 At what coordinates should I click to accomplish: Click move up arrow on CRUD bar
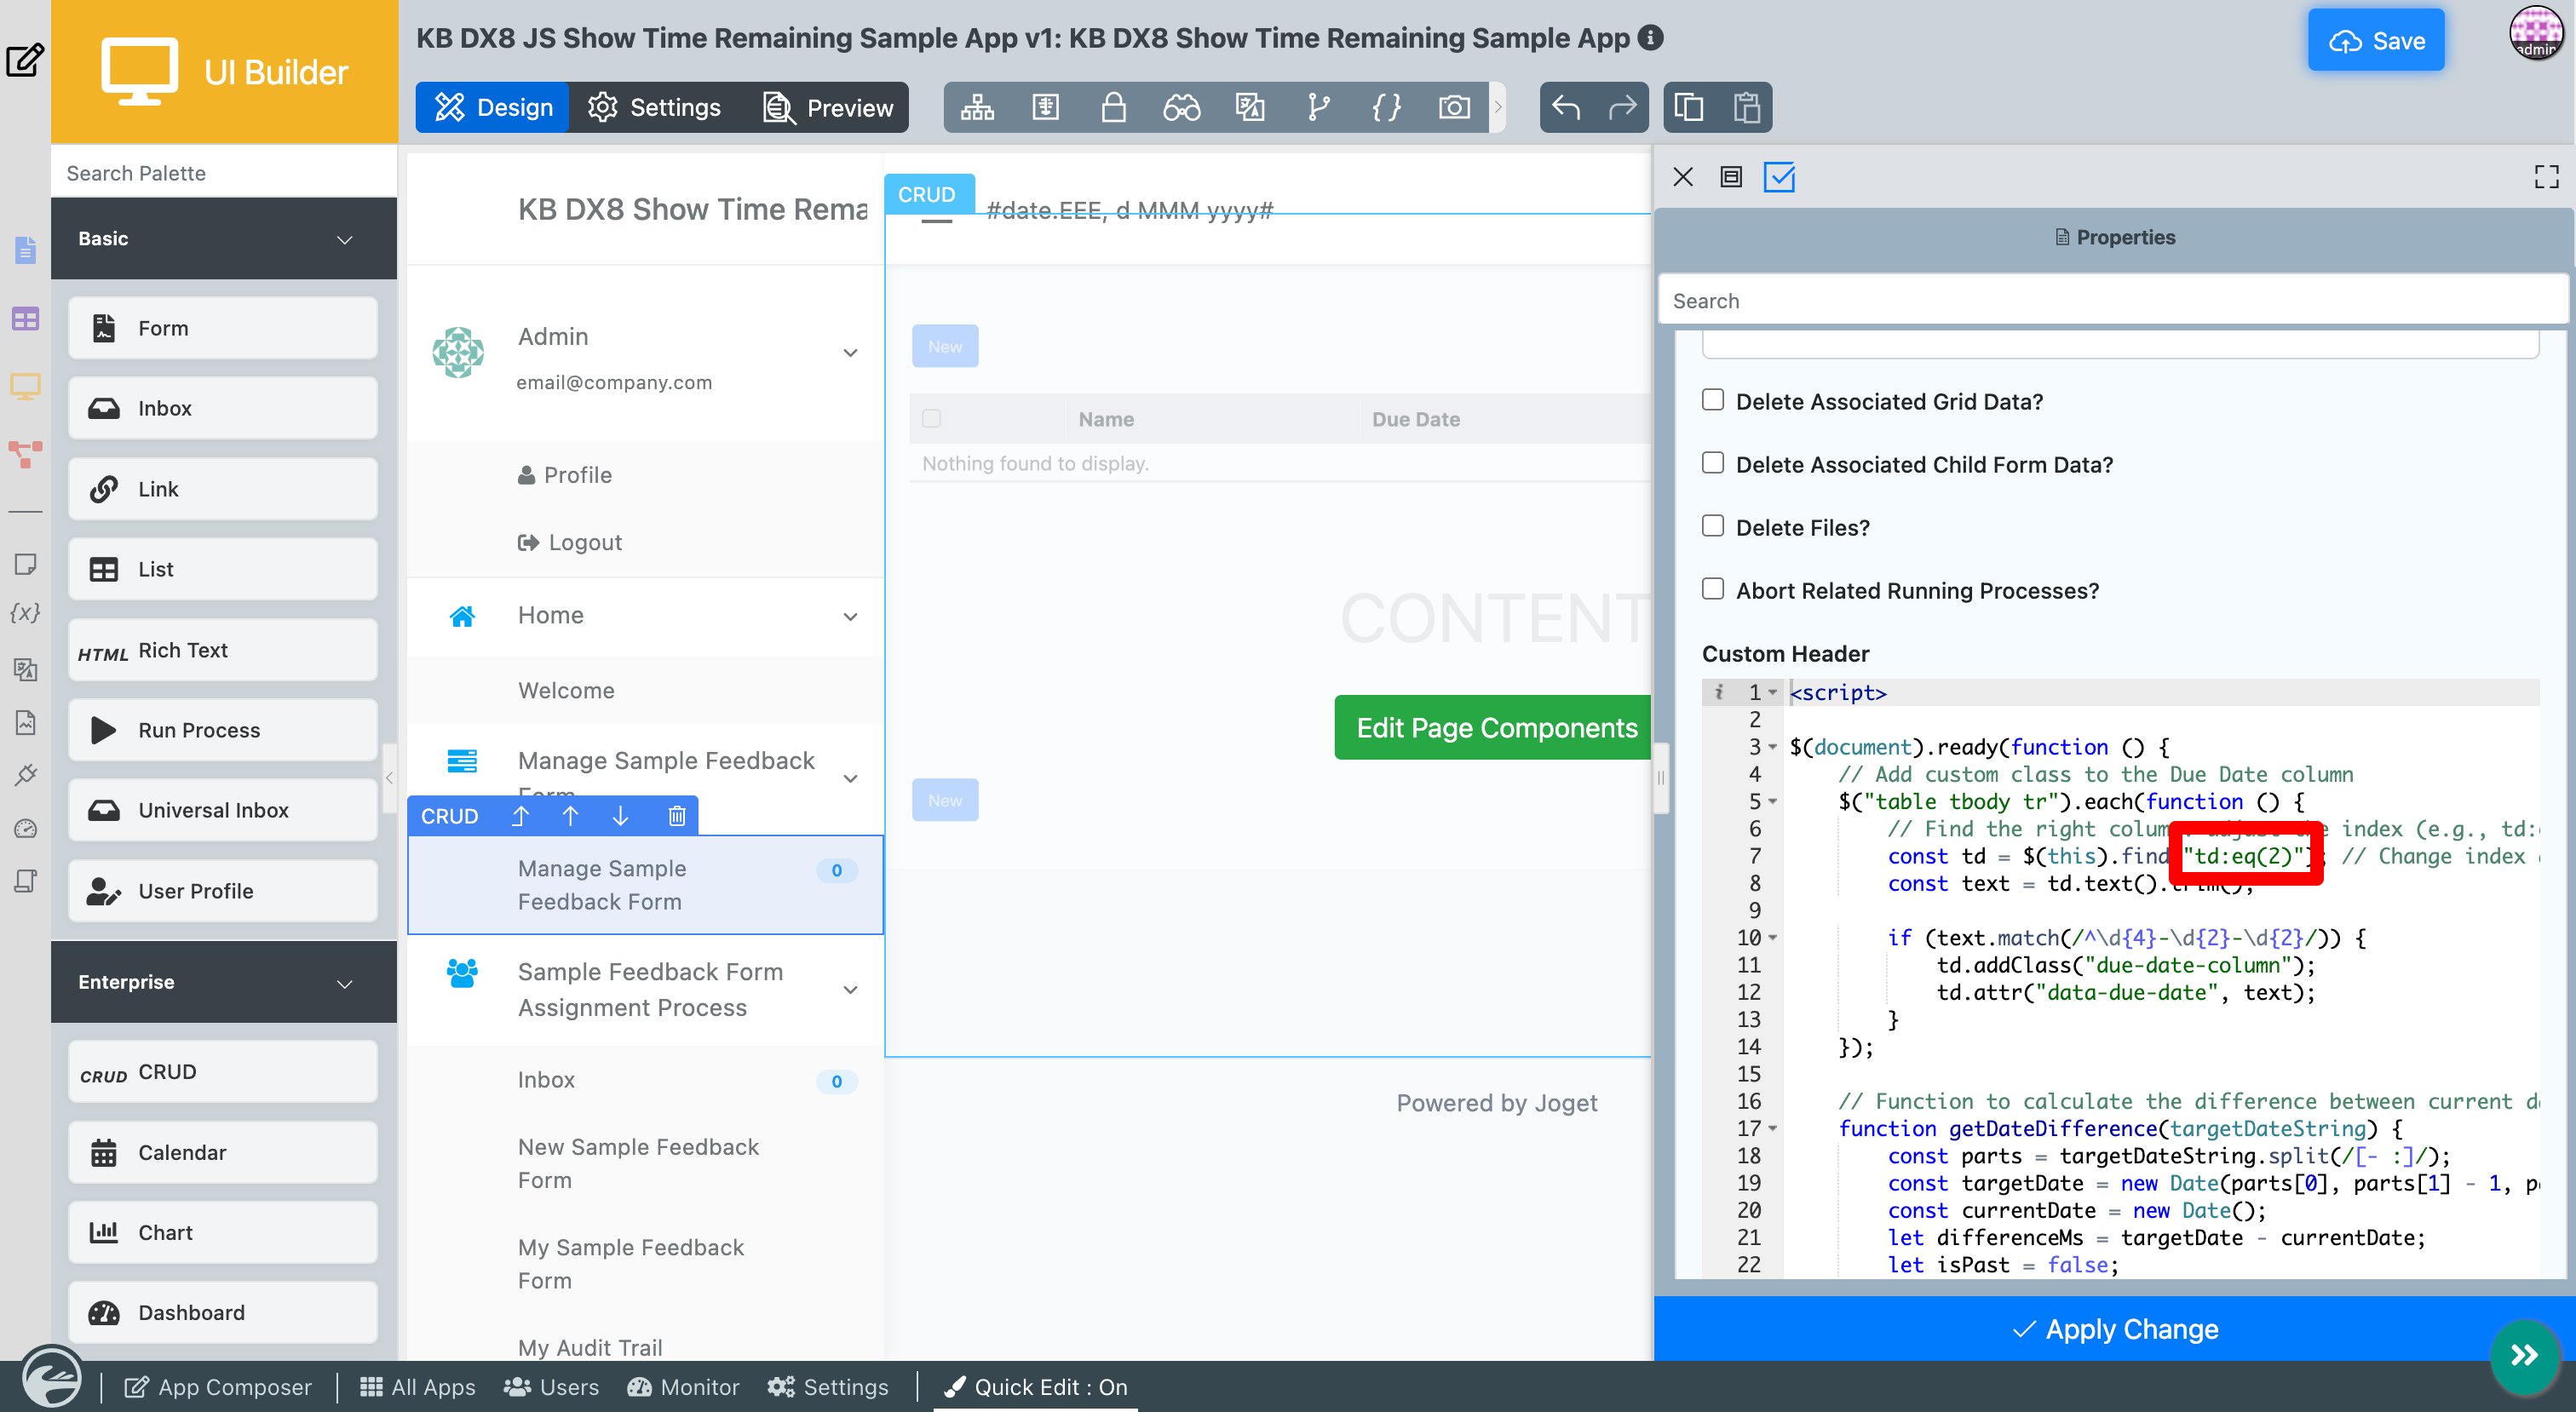[x=570, y=816]
